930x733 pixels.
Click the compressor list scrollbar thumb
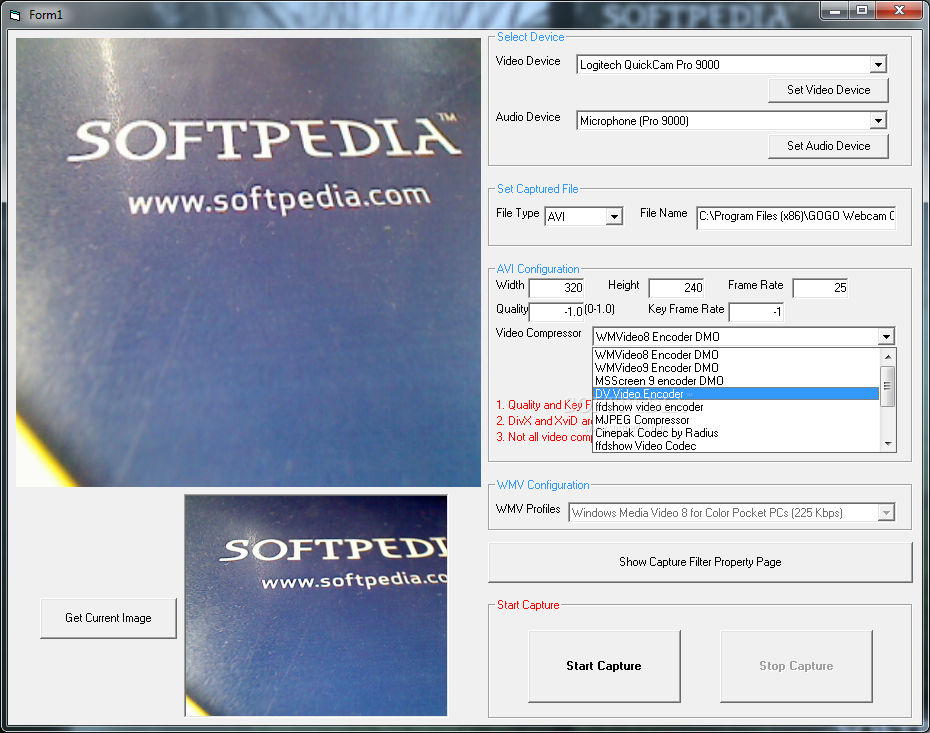[x=888, y=387]
